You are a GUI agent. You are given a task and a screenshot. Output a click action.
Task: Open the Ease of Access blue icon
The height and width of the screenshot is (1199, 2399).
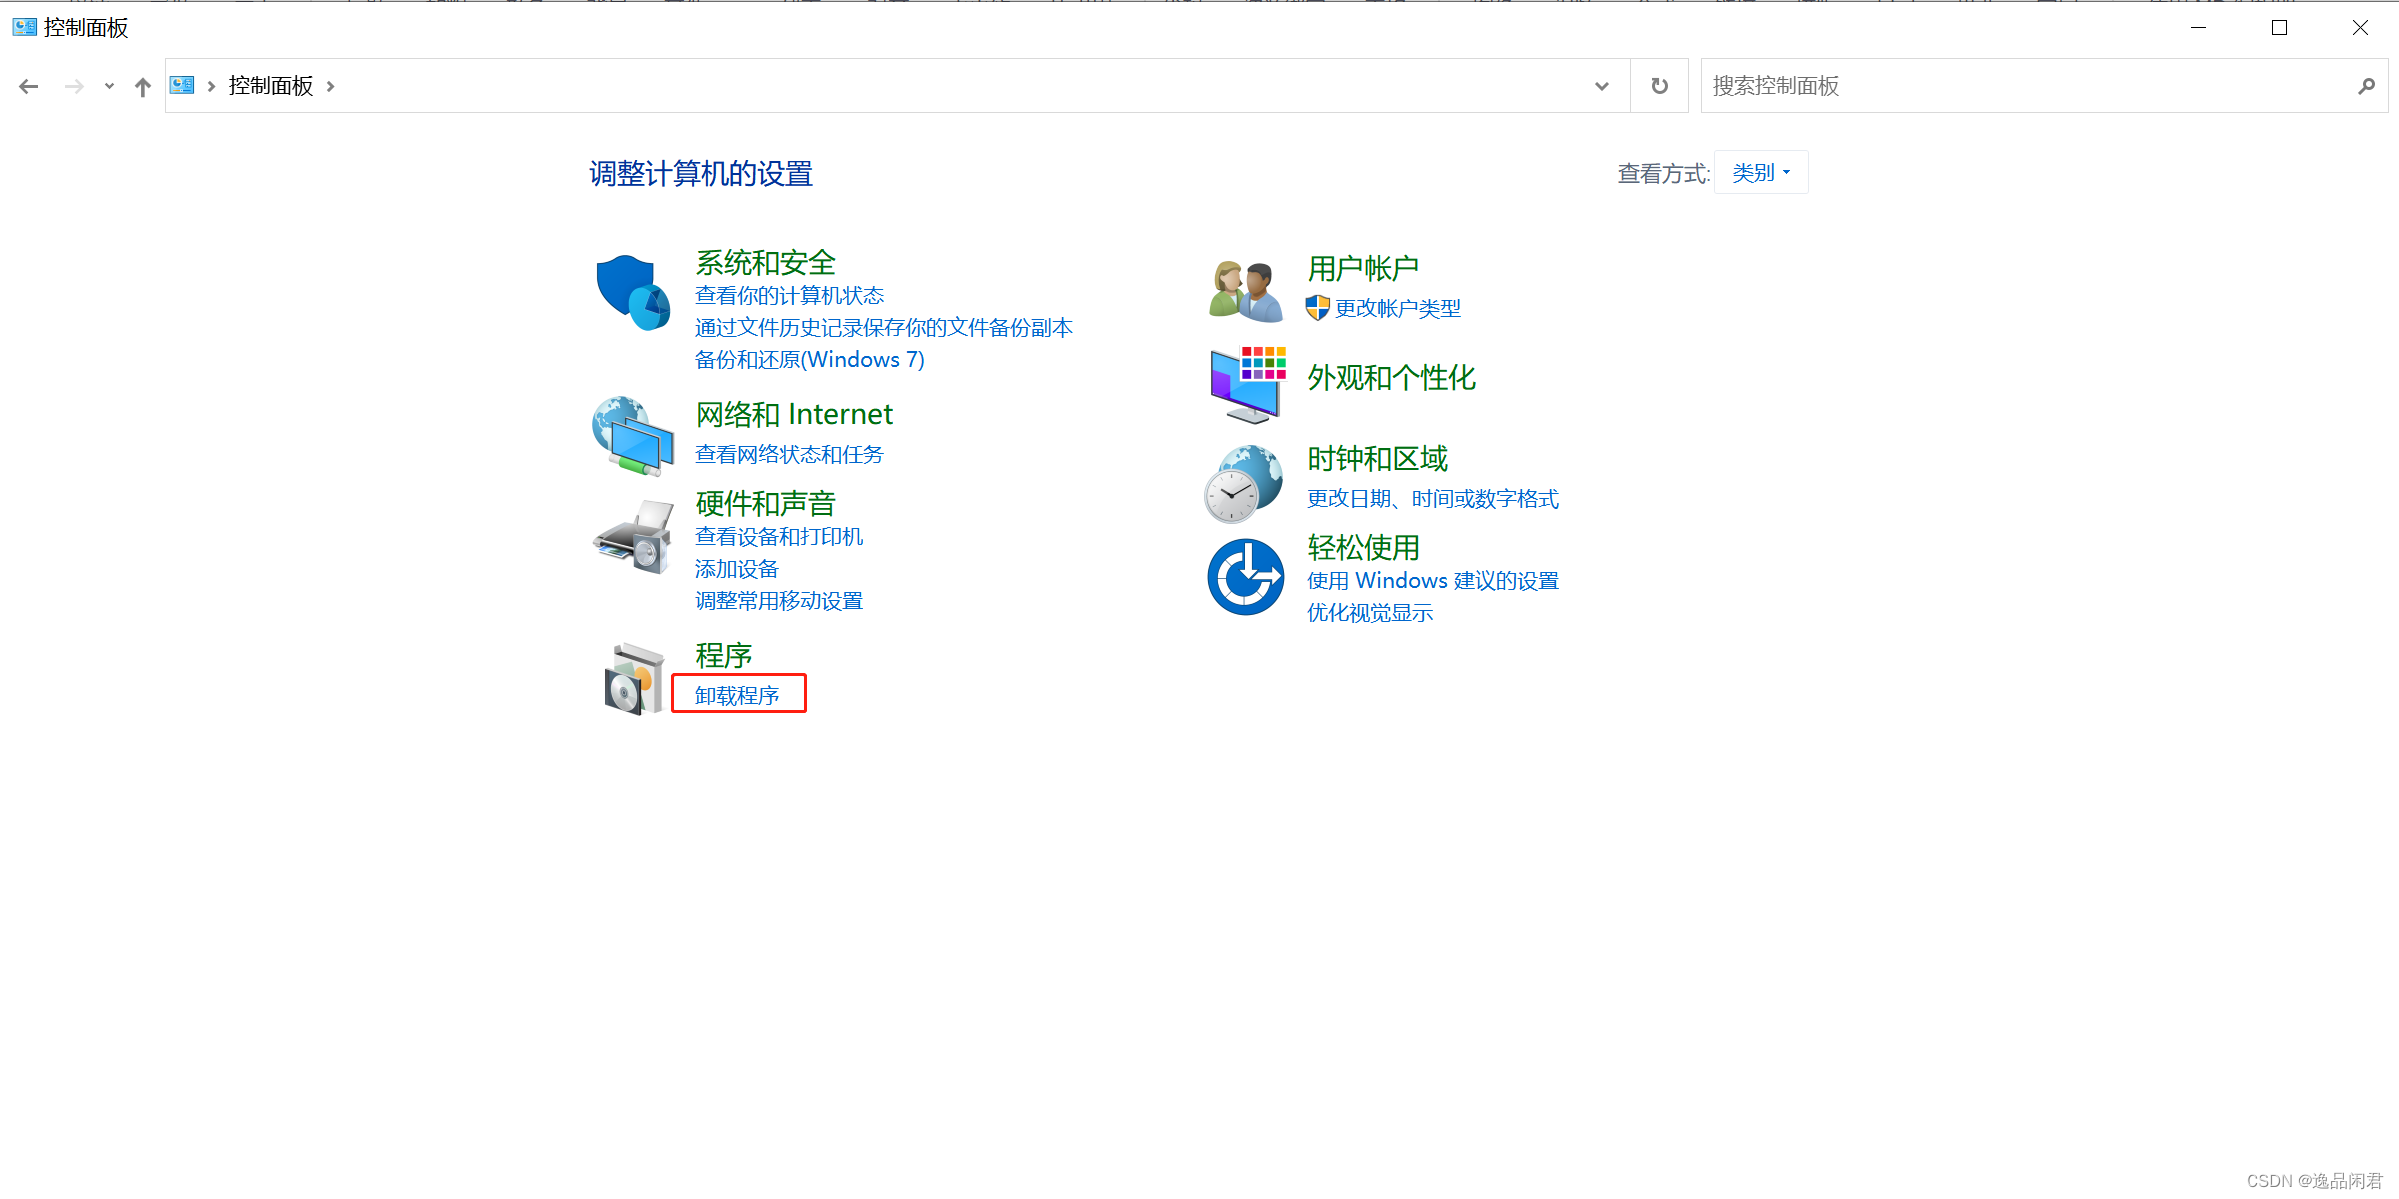[x=1245, y=577]
